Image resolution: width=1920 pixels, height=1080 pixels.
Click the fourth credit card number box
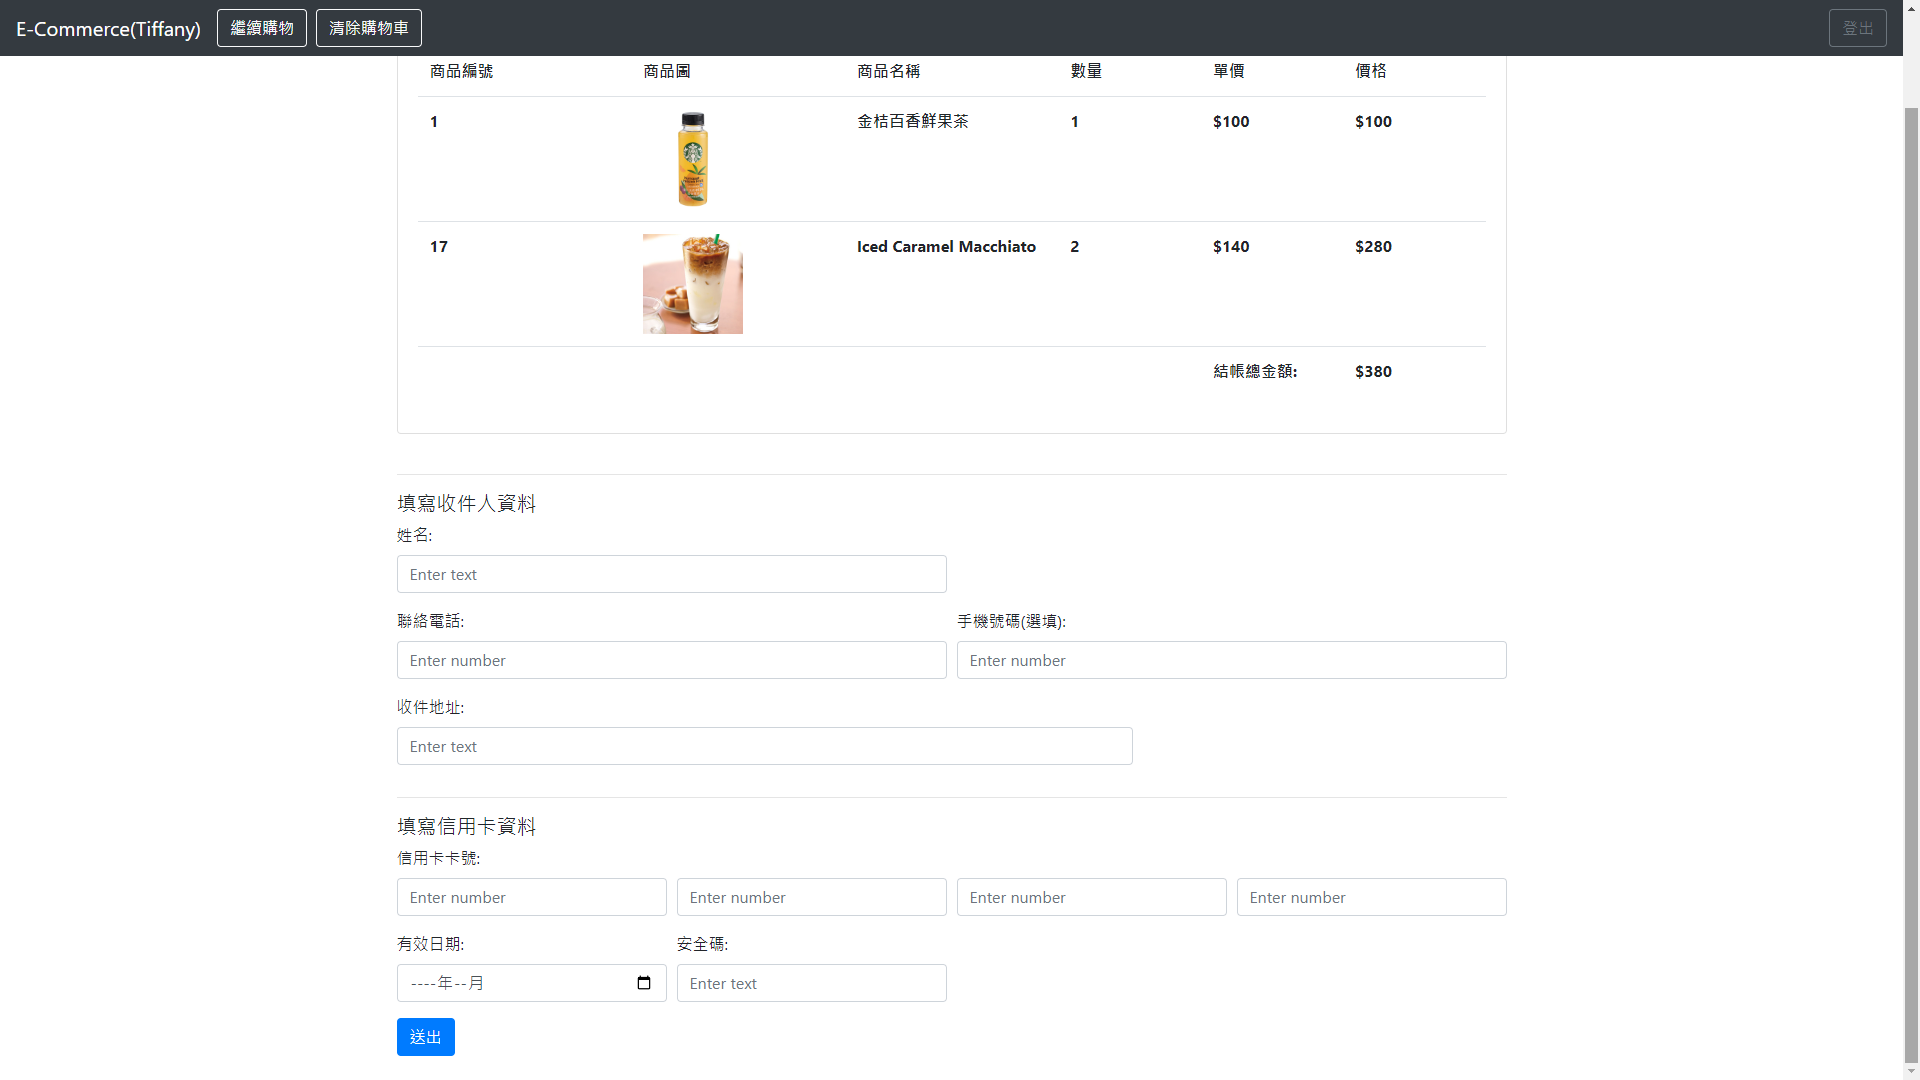[x=1371, y=897]
